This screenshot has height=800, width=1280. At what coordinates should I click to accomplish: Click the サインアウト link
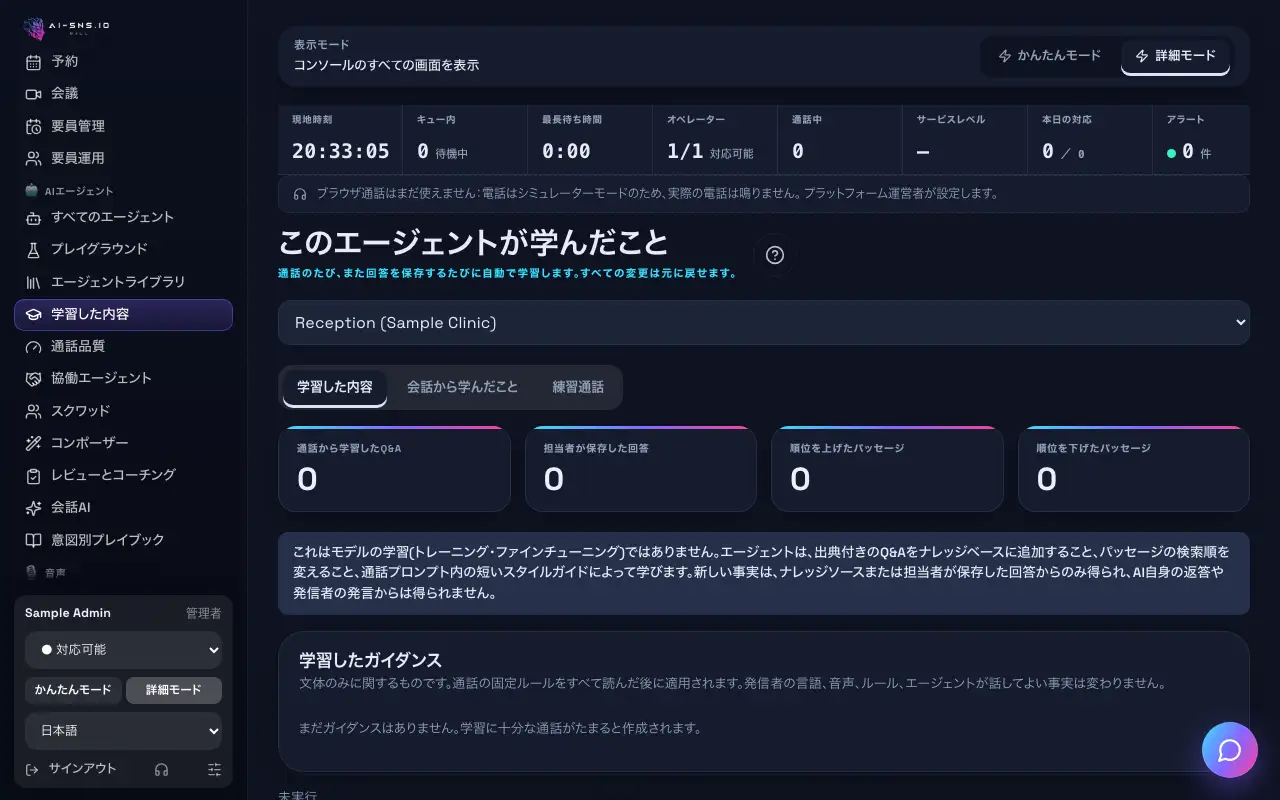coord(83,769)
